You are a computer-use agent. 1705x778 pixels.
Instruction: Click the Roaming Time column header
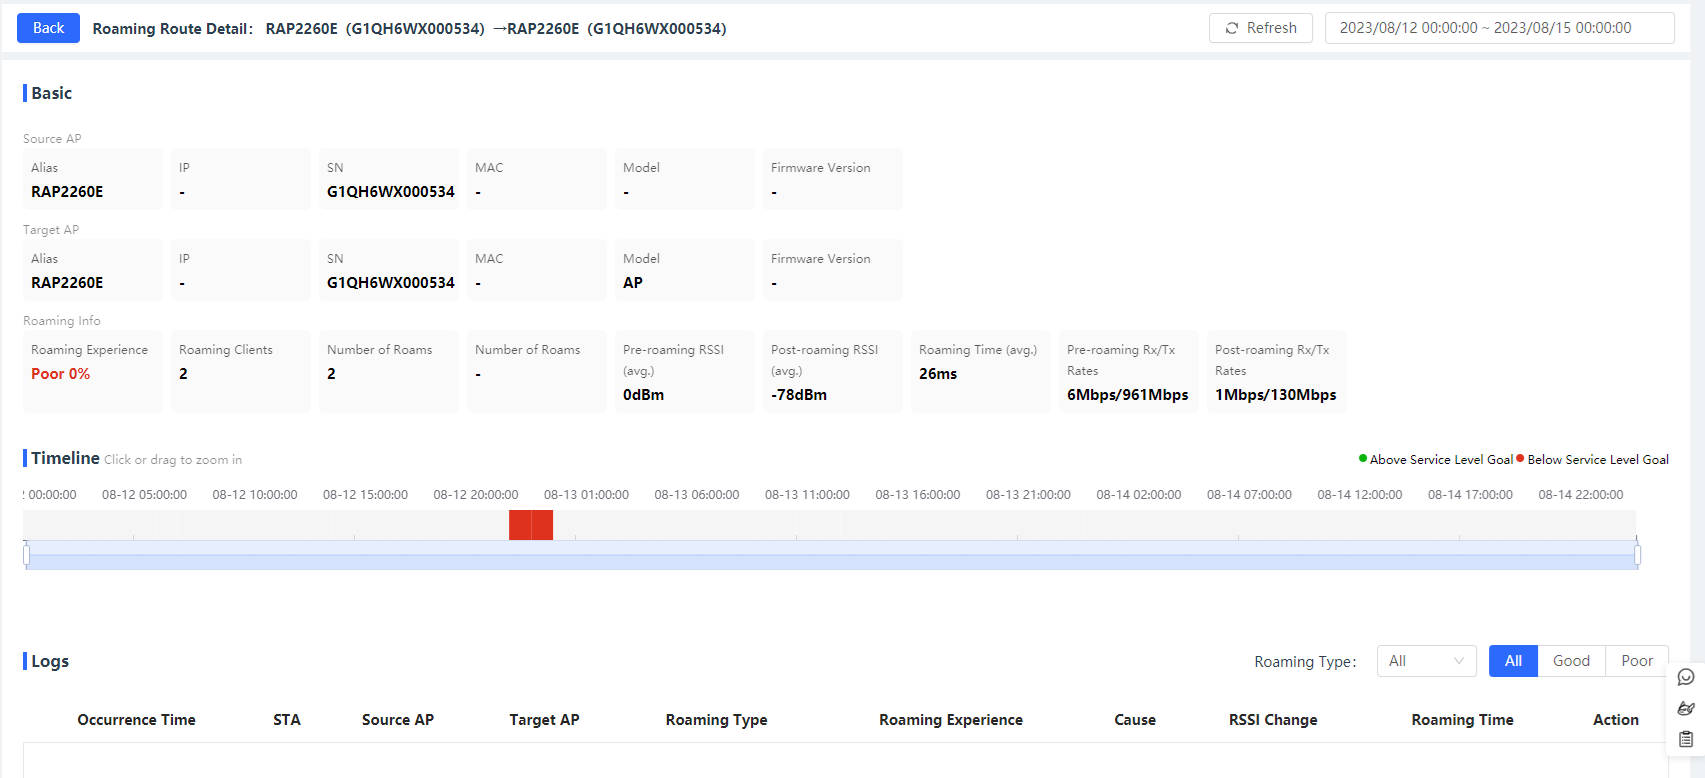click(1462, 720)
